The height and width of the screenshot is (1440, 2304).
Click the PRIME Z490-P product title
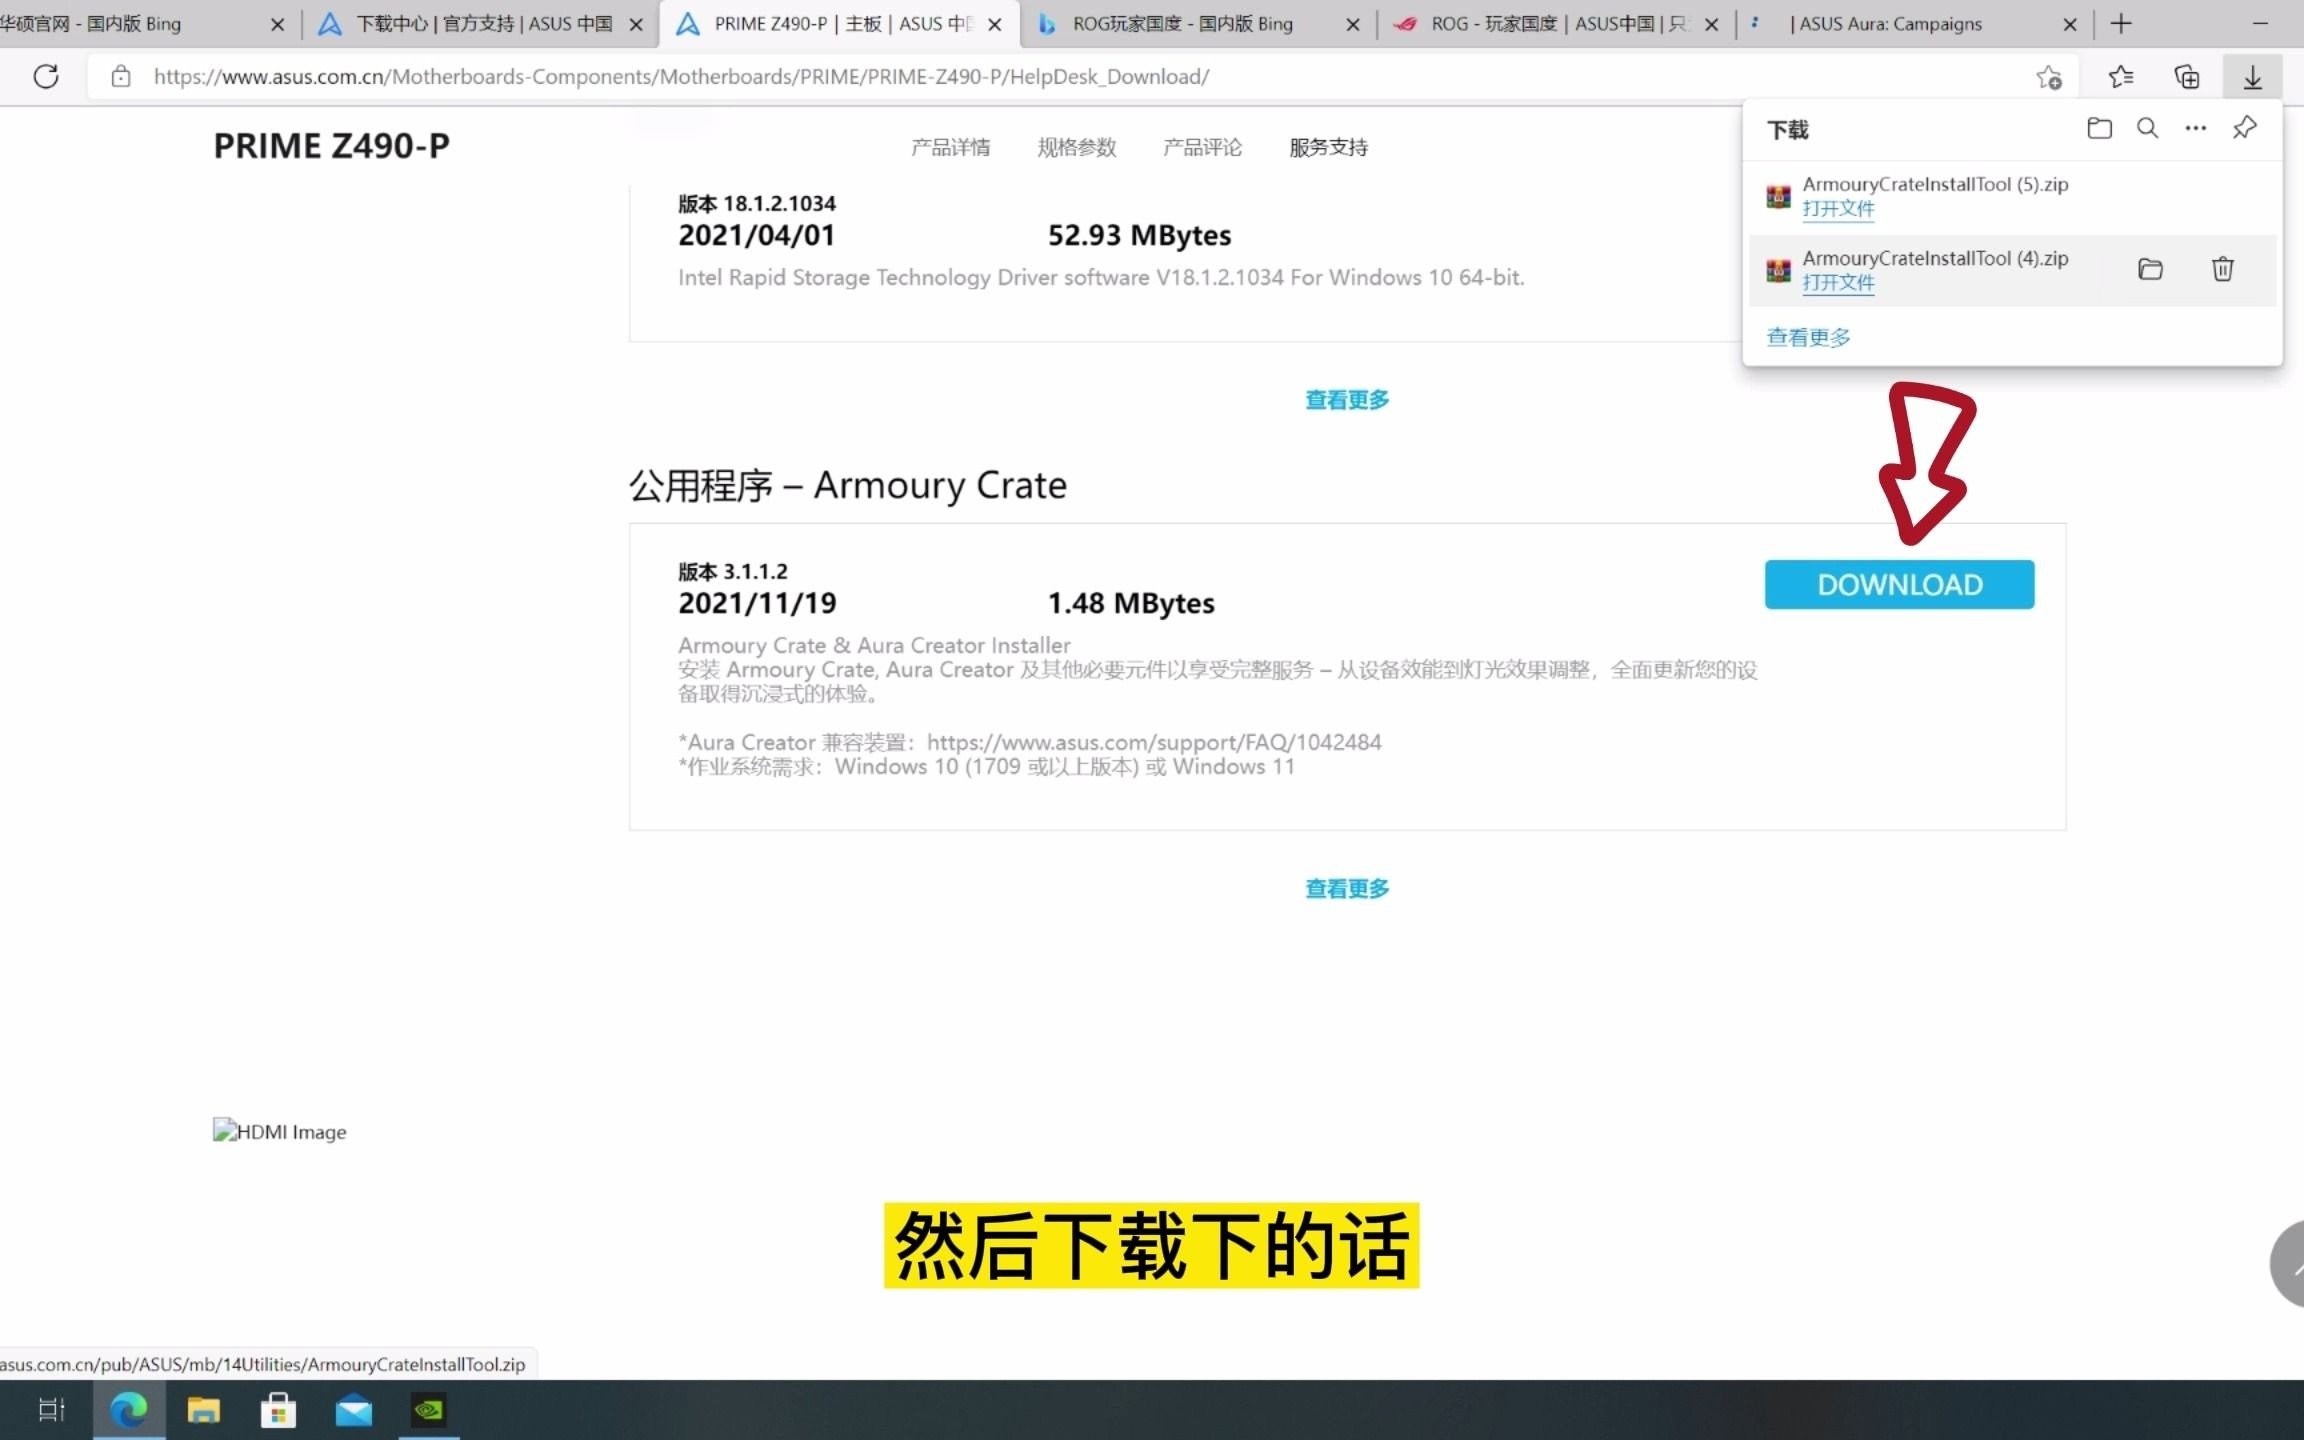click(331, 146)
